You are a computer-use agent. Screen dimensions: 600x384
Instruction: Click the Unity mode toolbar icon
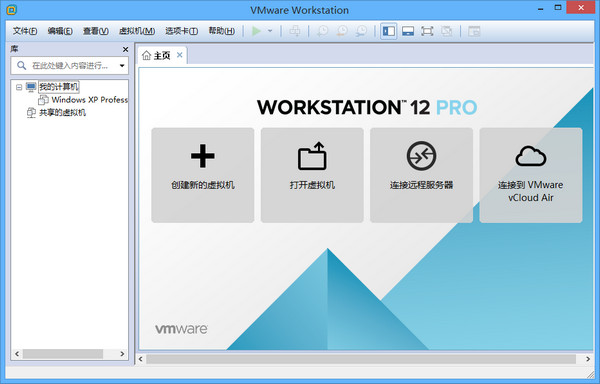coord(446,31)
